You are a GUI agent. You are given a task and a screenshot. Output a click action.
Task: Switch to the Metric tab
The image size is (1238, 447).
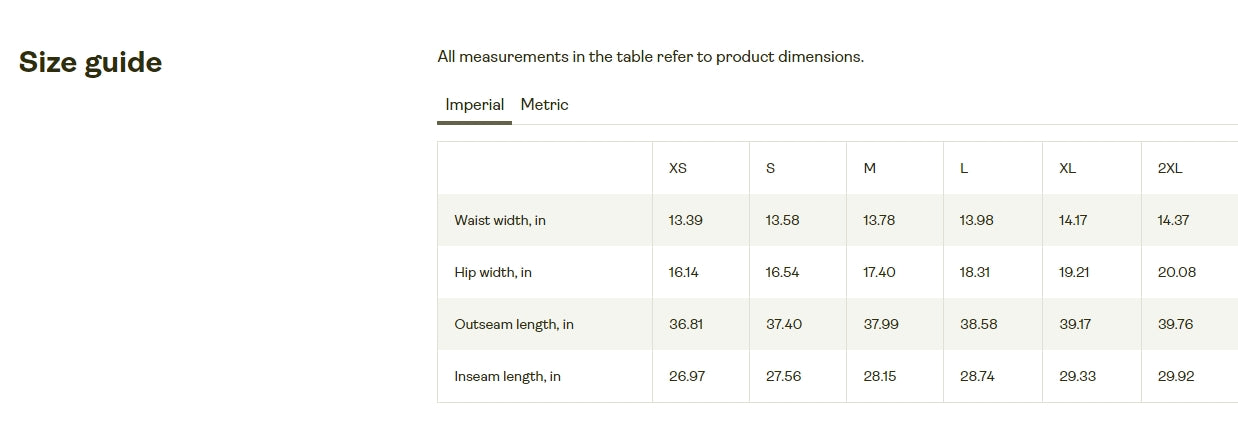click(544, 105)
